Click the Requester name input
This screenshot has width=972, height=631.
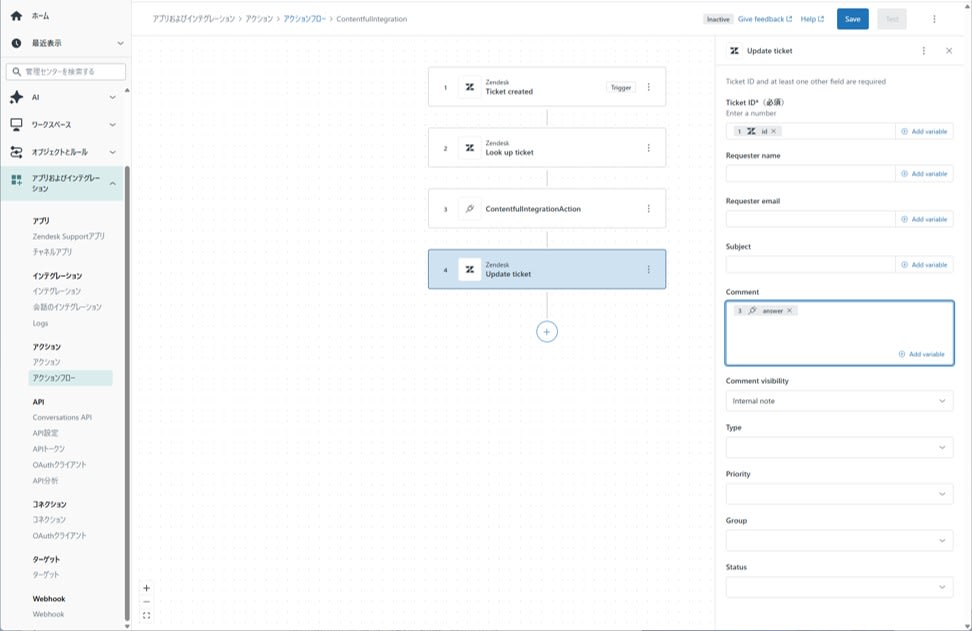[x=811, y=174]
